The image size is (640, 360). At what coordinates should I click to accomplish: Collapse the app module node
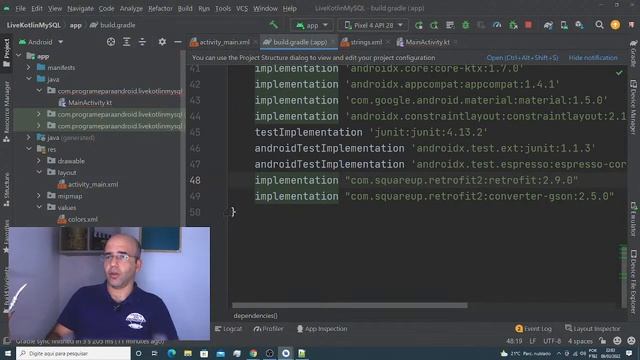[x=19, y=56]
